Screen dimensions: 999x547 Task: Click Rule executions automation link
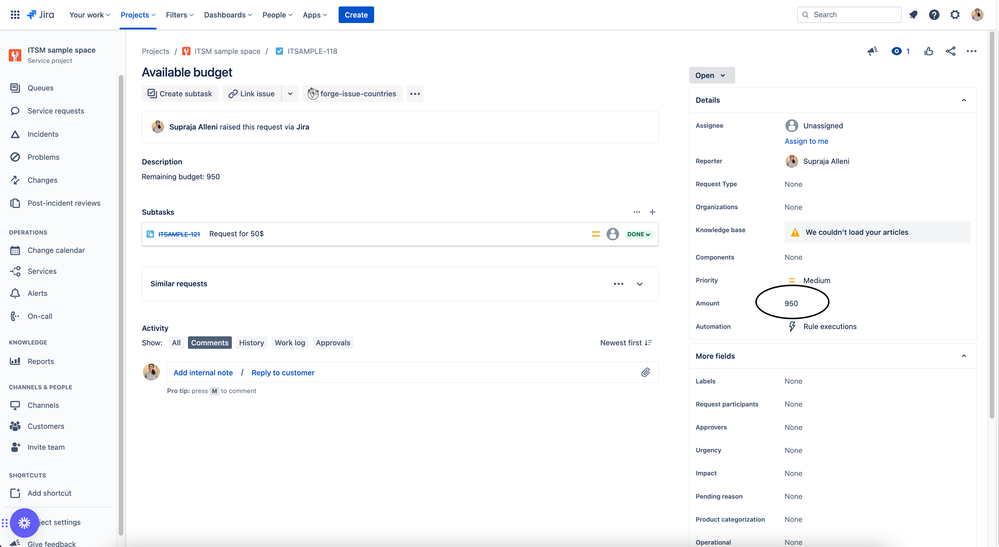(x=830, y=327)
